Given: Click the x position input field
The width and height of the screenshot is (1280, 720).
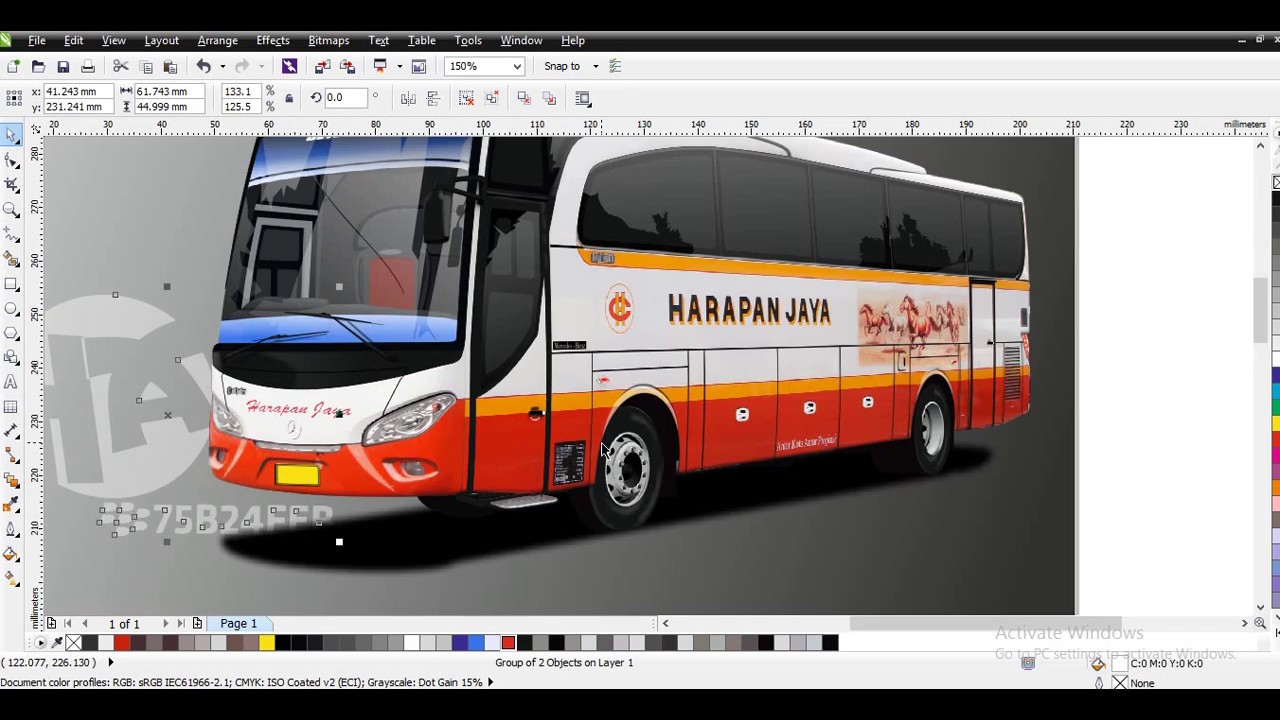Looking at the screenshot, I should pyautogui.click(x=78, y=91).
